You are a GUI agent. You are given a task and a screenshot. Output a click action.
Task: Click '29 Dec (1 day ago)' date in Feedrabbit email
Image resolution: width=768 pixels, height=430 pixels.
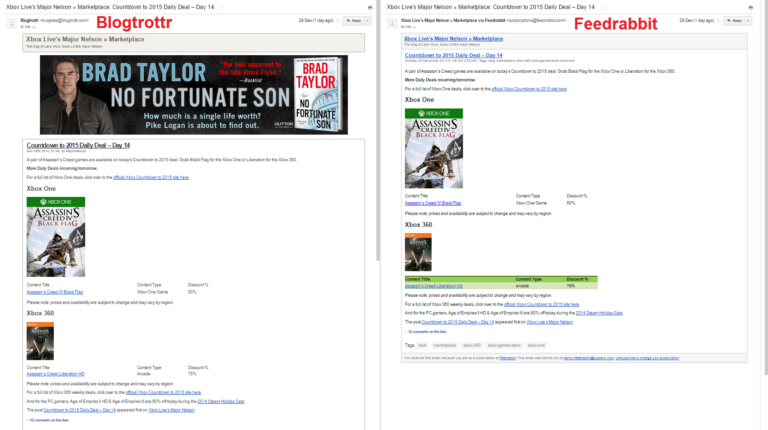pos(696,21)
